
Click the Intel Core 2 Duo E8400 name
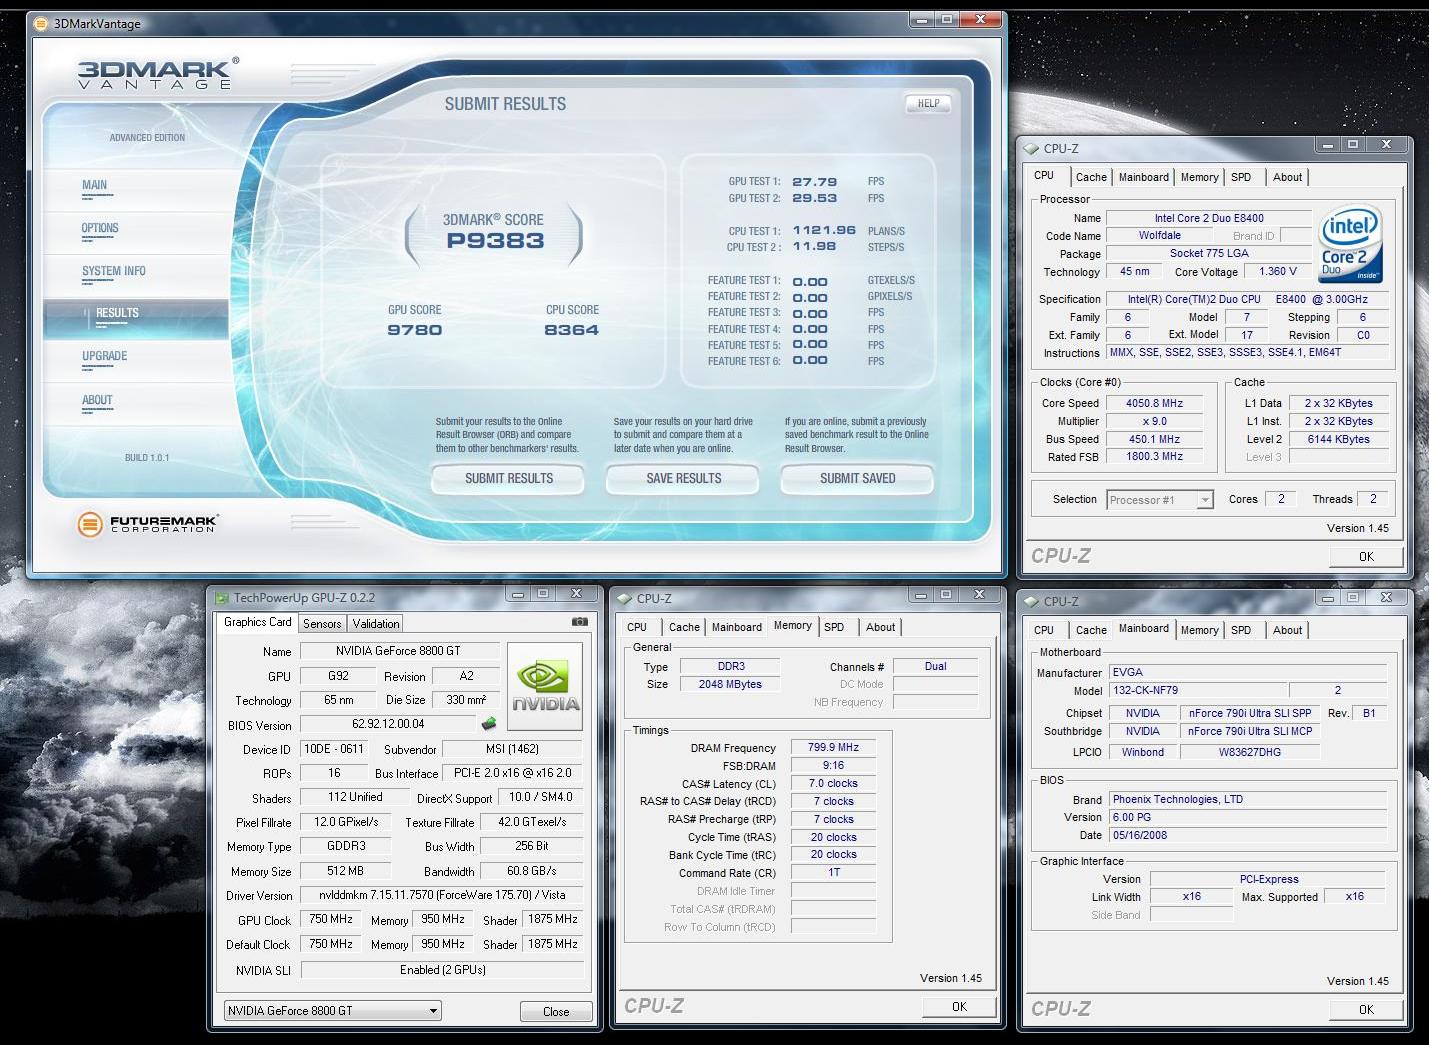coord(1208,218)
